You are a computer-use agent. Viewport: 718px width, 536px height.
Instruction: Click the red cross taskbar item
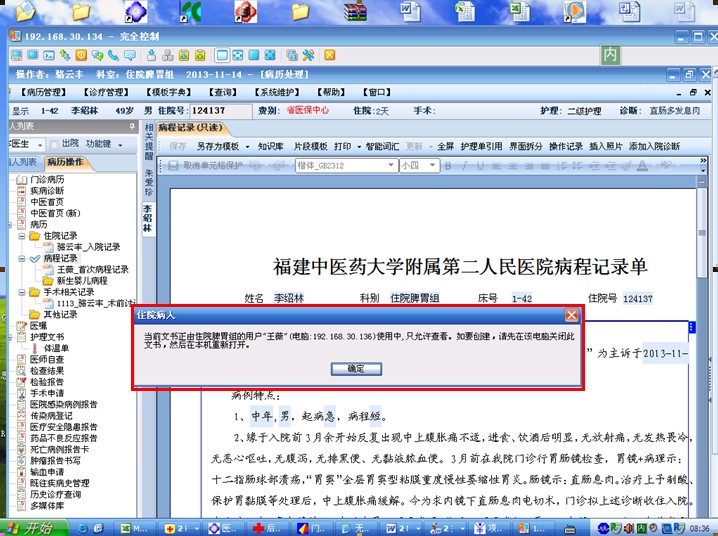(x=267, y=528)
